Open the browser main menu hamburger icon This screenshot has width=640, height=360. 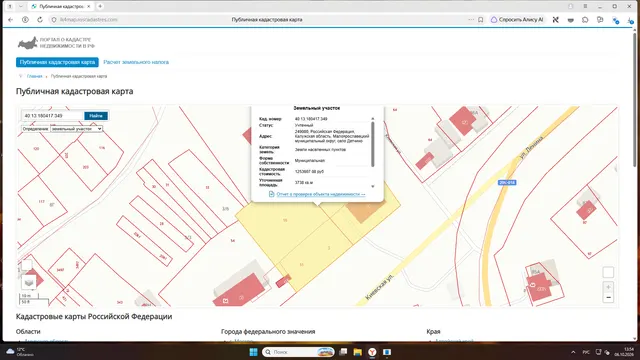click(585, 6)
